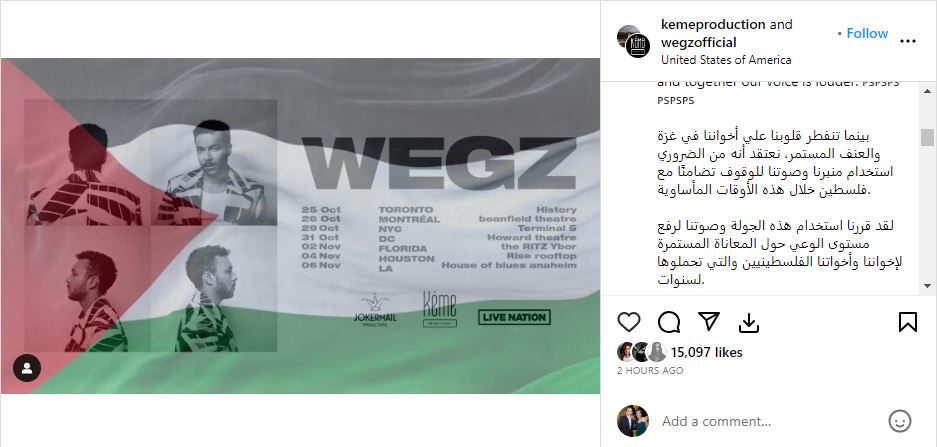Click liker avatars beside likes count
This screenshot has height=447, width=937.
(642, 352)
